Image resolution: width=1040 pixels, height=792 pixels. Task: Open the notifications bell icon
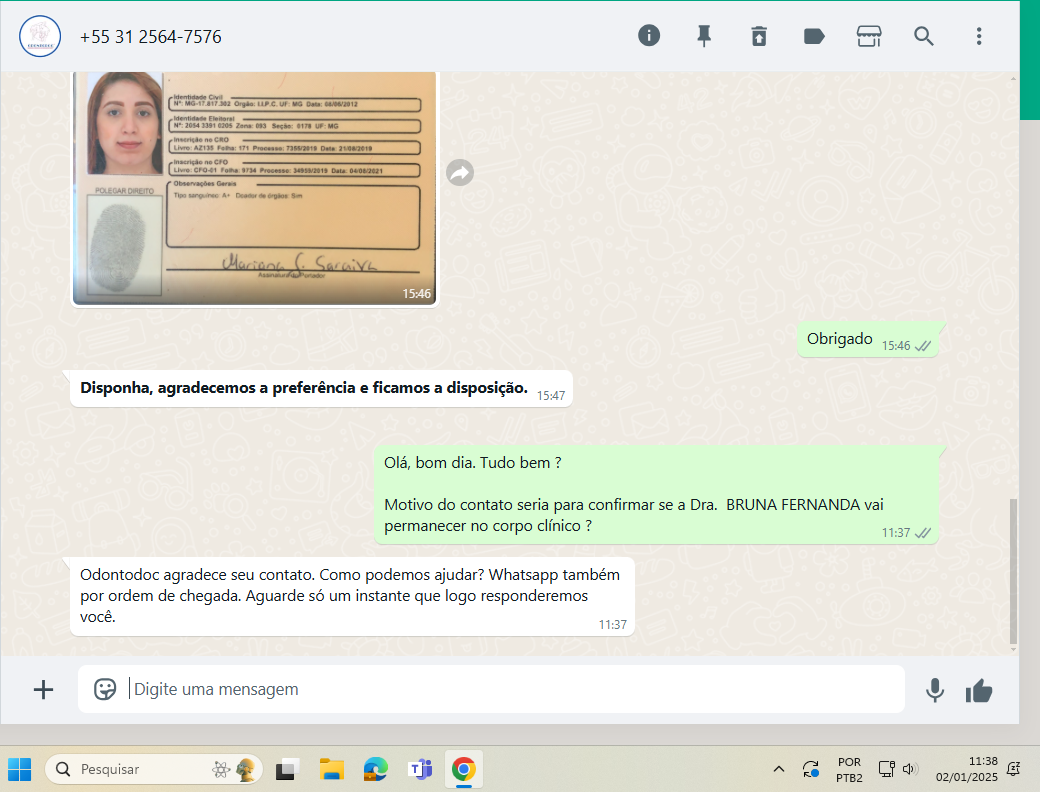[x=1013, y=769]
